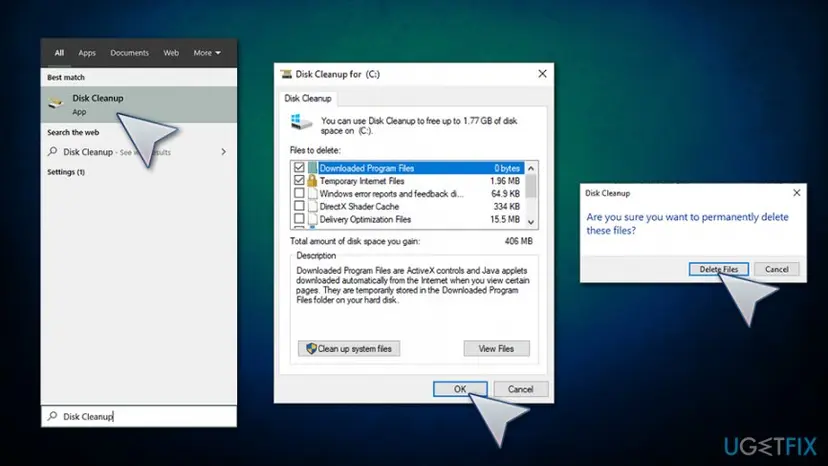Click Cancel in the delete confirmation dialog

tap(777, 269)
